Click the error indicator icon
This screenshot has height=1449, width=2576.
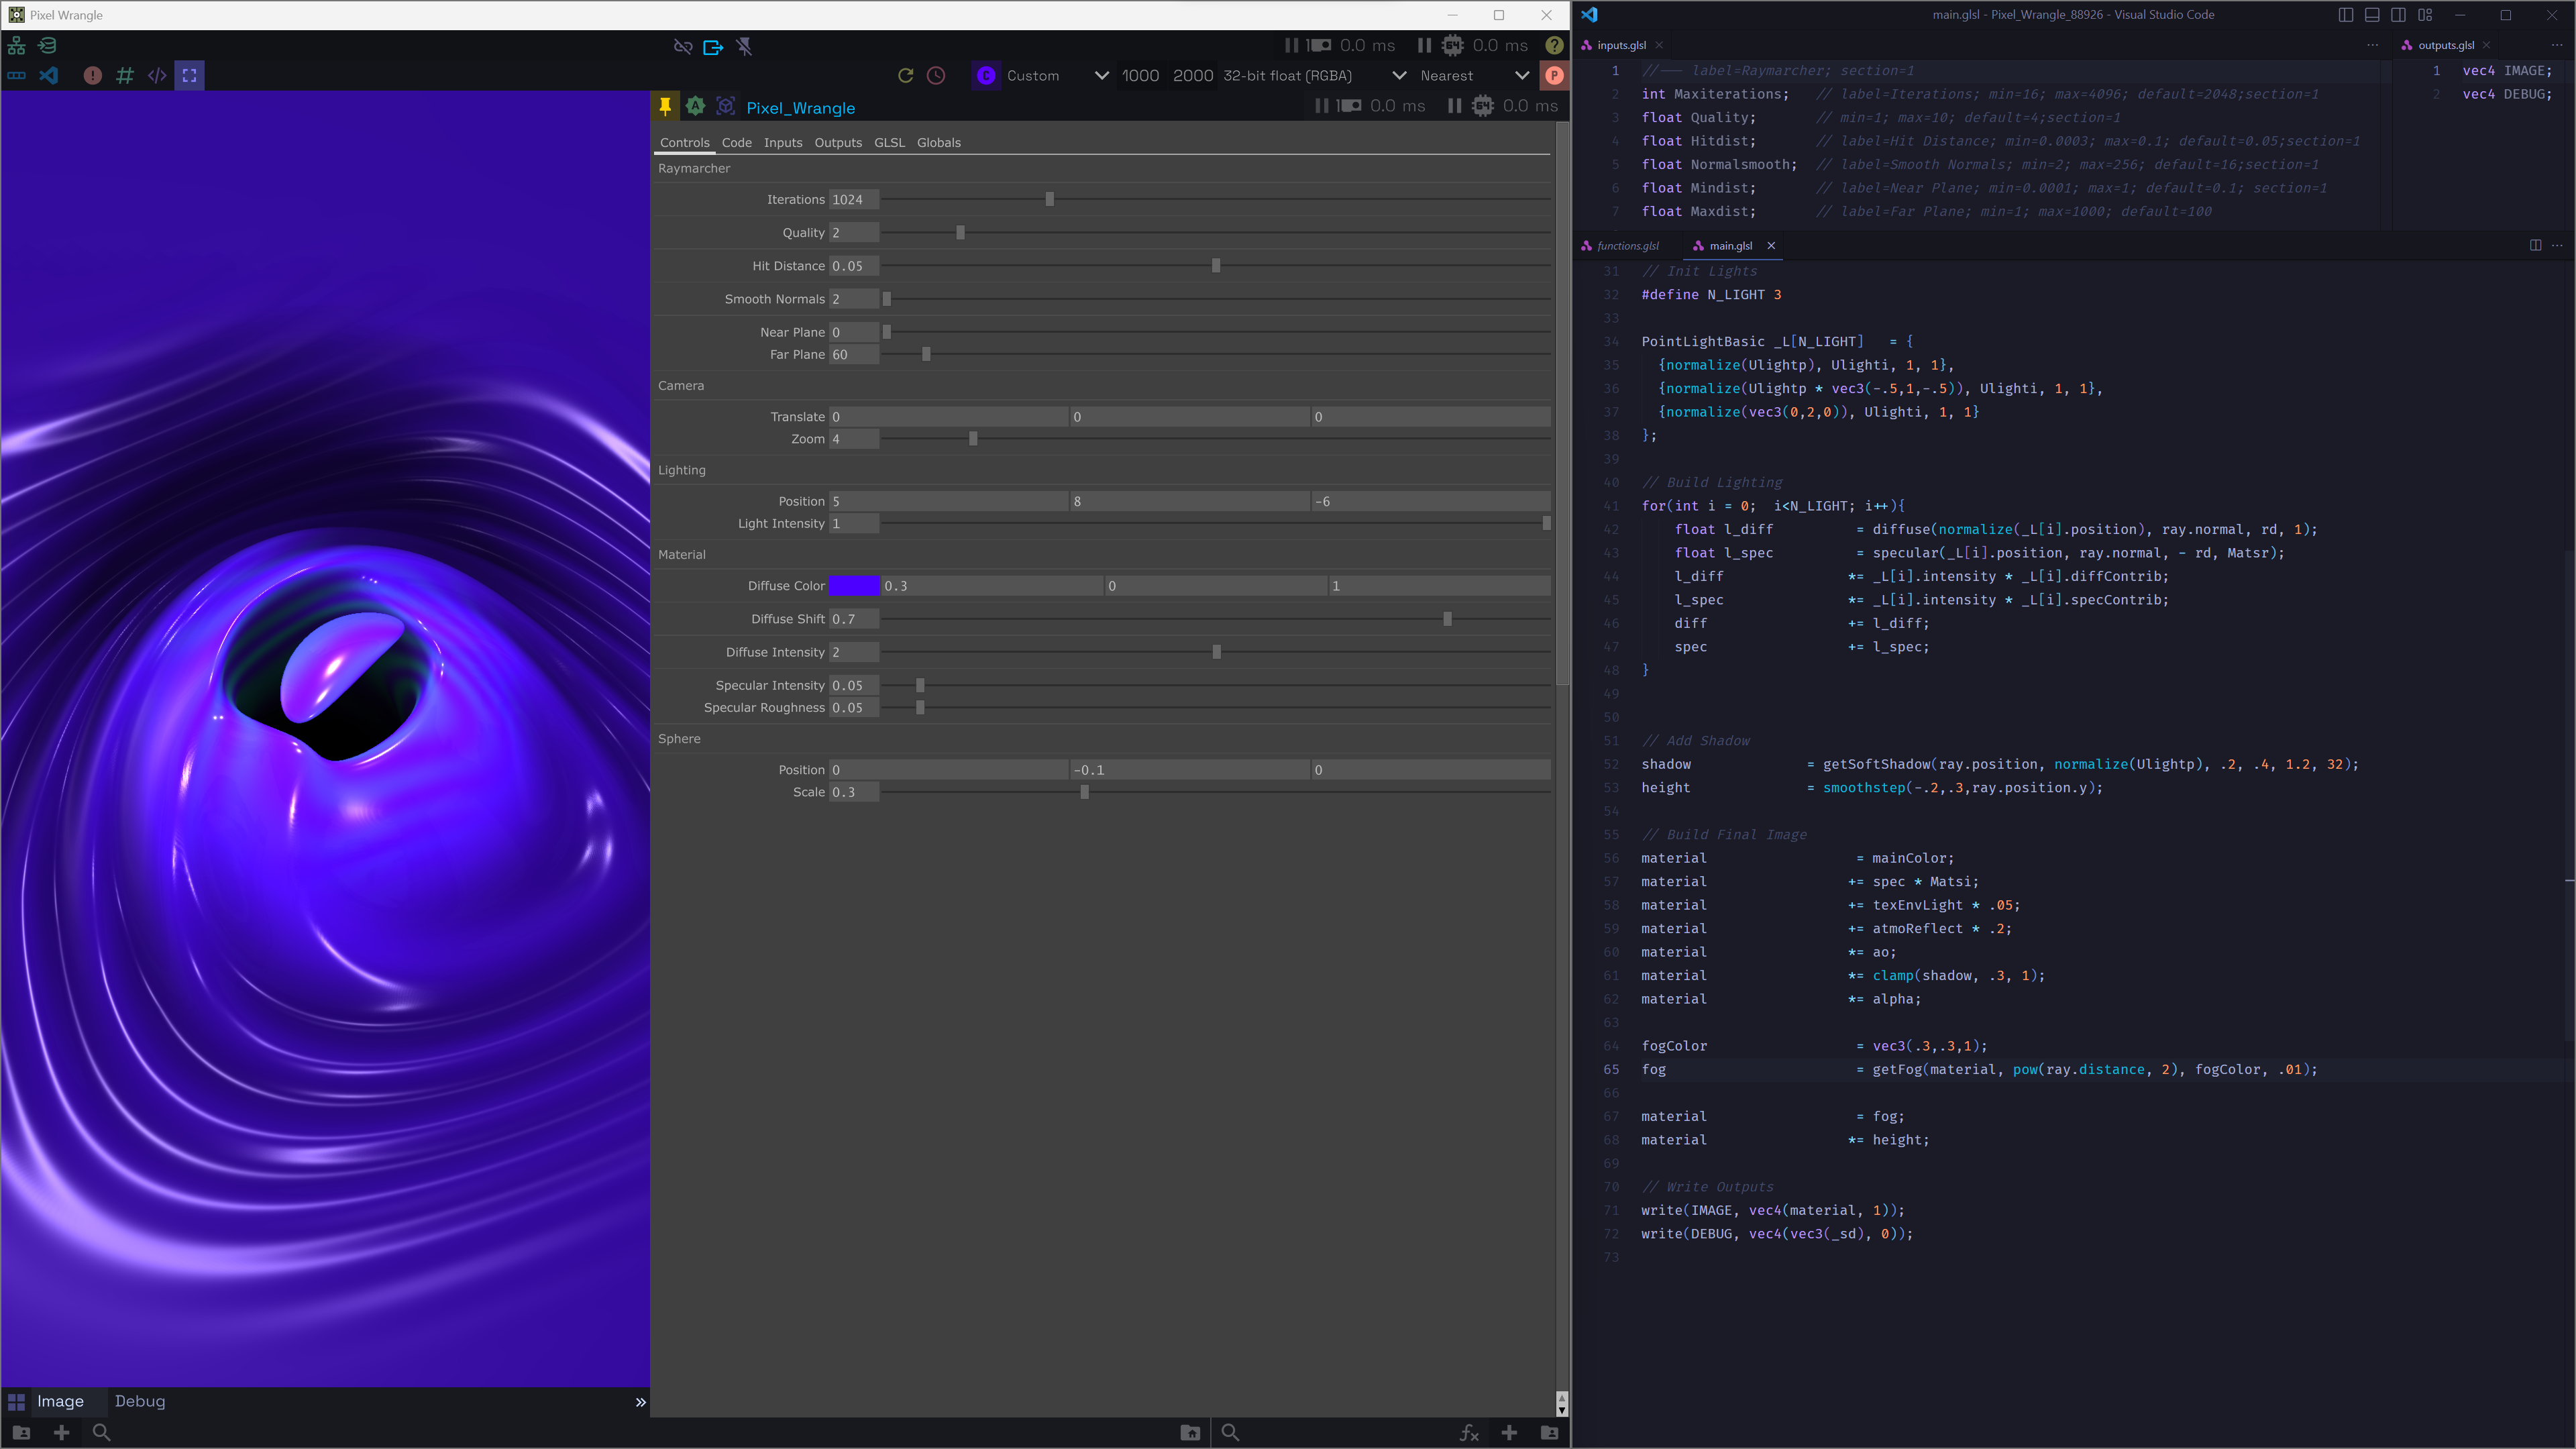[92, 75]
